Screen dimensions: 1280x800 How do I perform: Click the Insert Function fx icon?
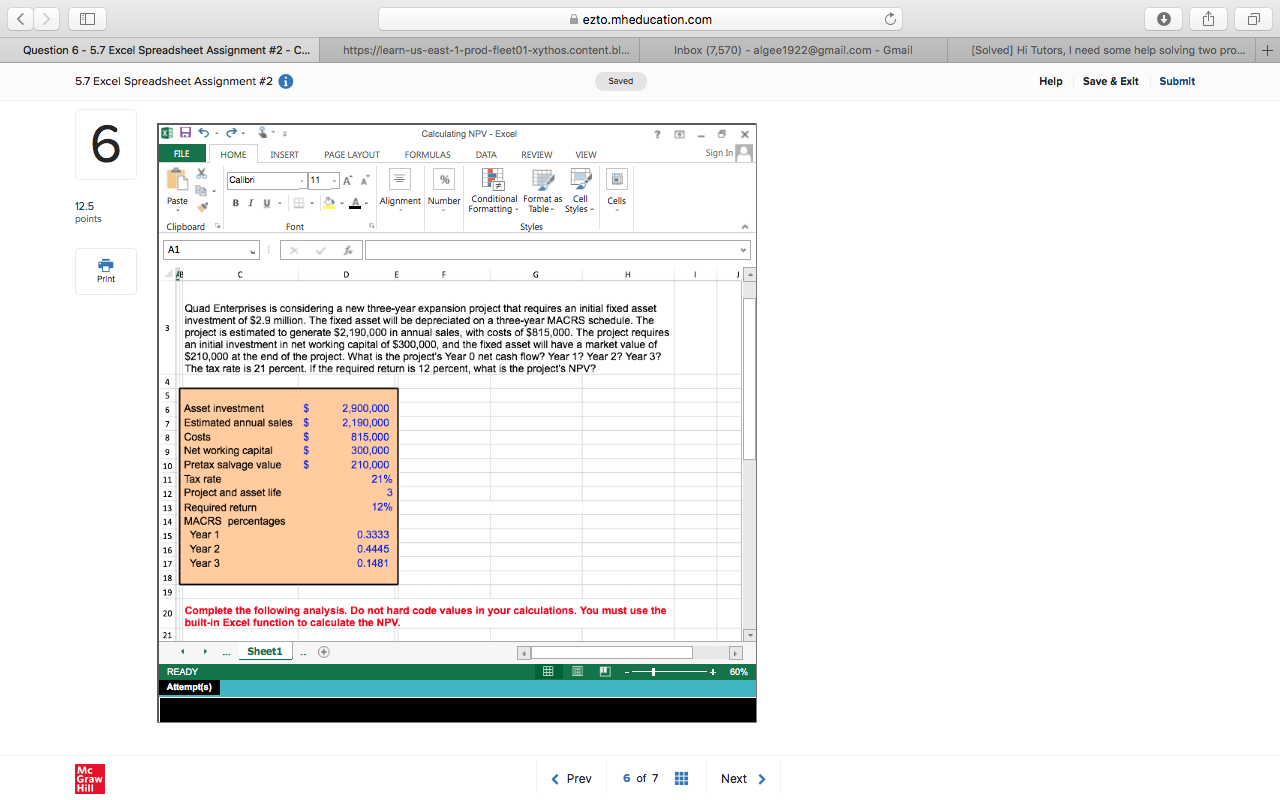[348, 250]
